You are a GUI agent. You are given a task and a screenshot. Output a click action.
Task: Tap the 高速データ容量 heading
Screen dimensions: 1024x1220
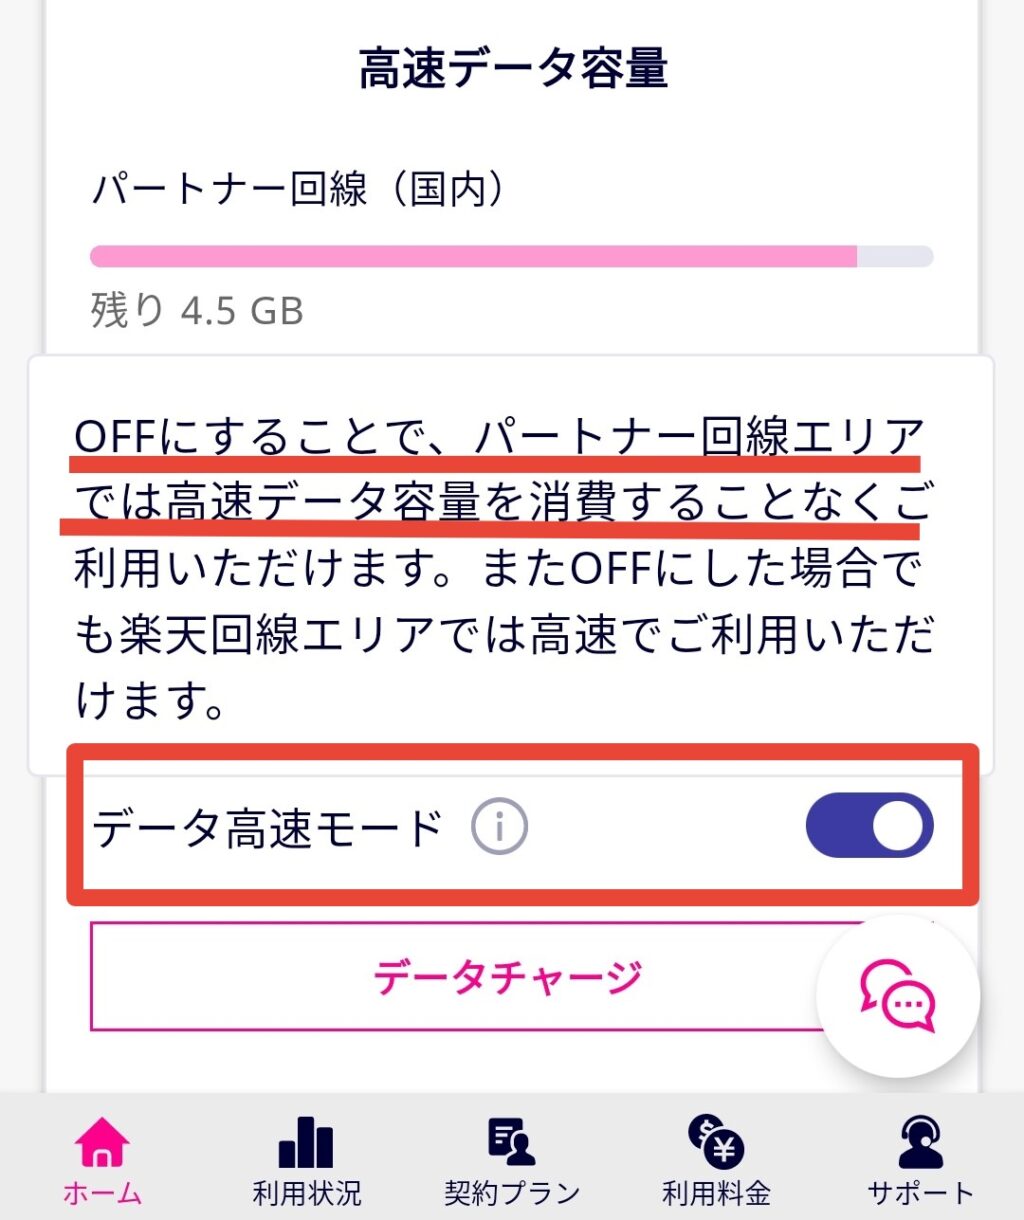point(512,69)
